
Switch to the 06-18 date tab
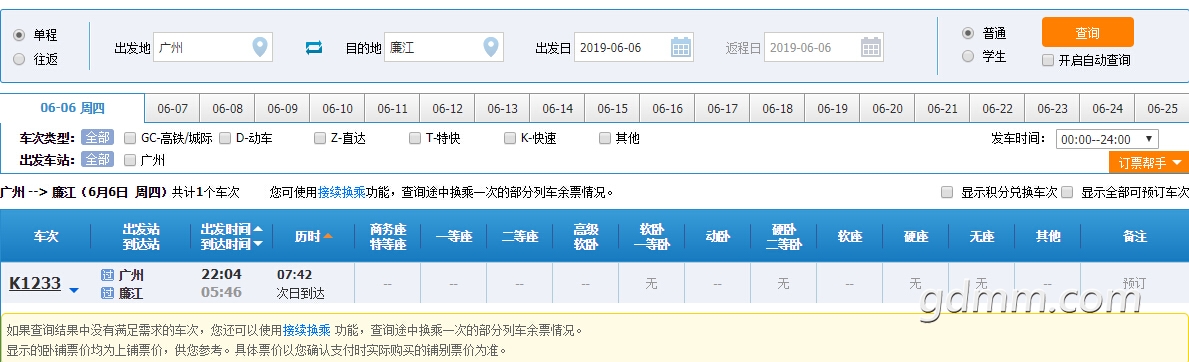click(777, 109)
